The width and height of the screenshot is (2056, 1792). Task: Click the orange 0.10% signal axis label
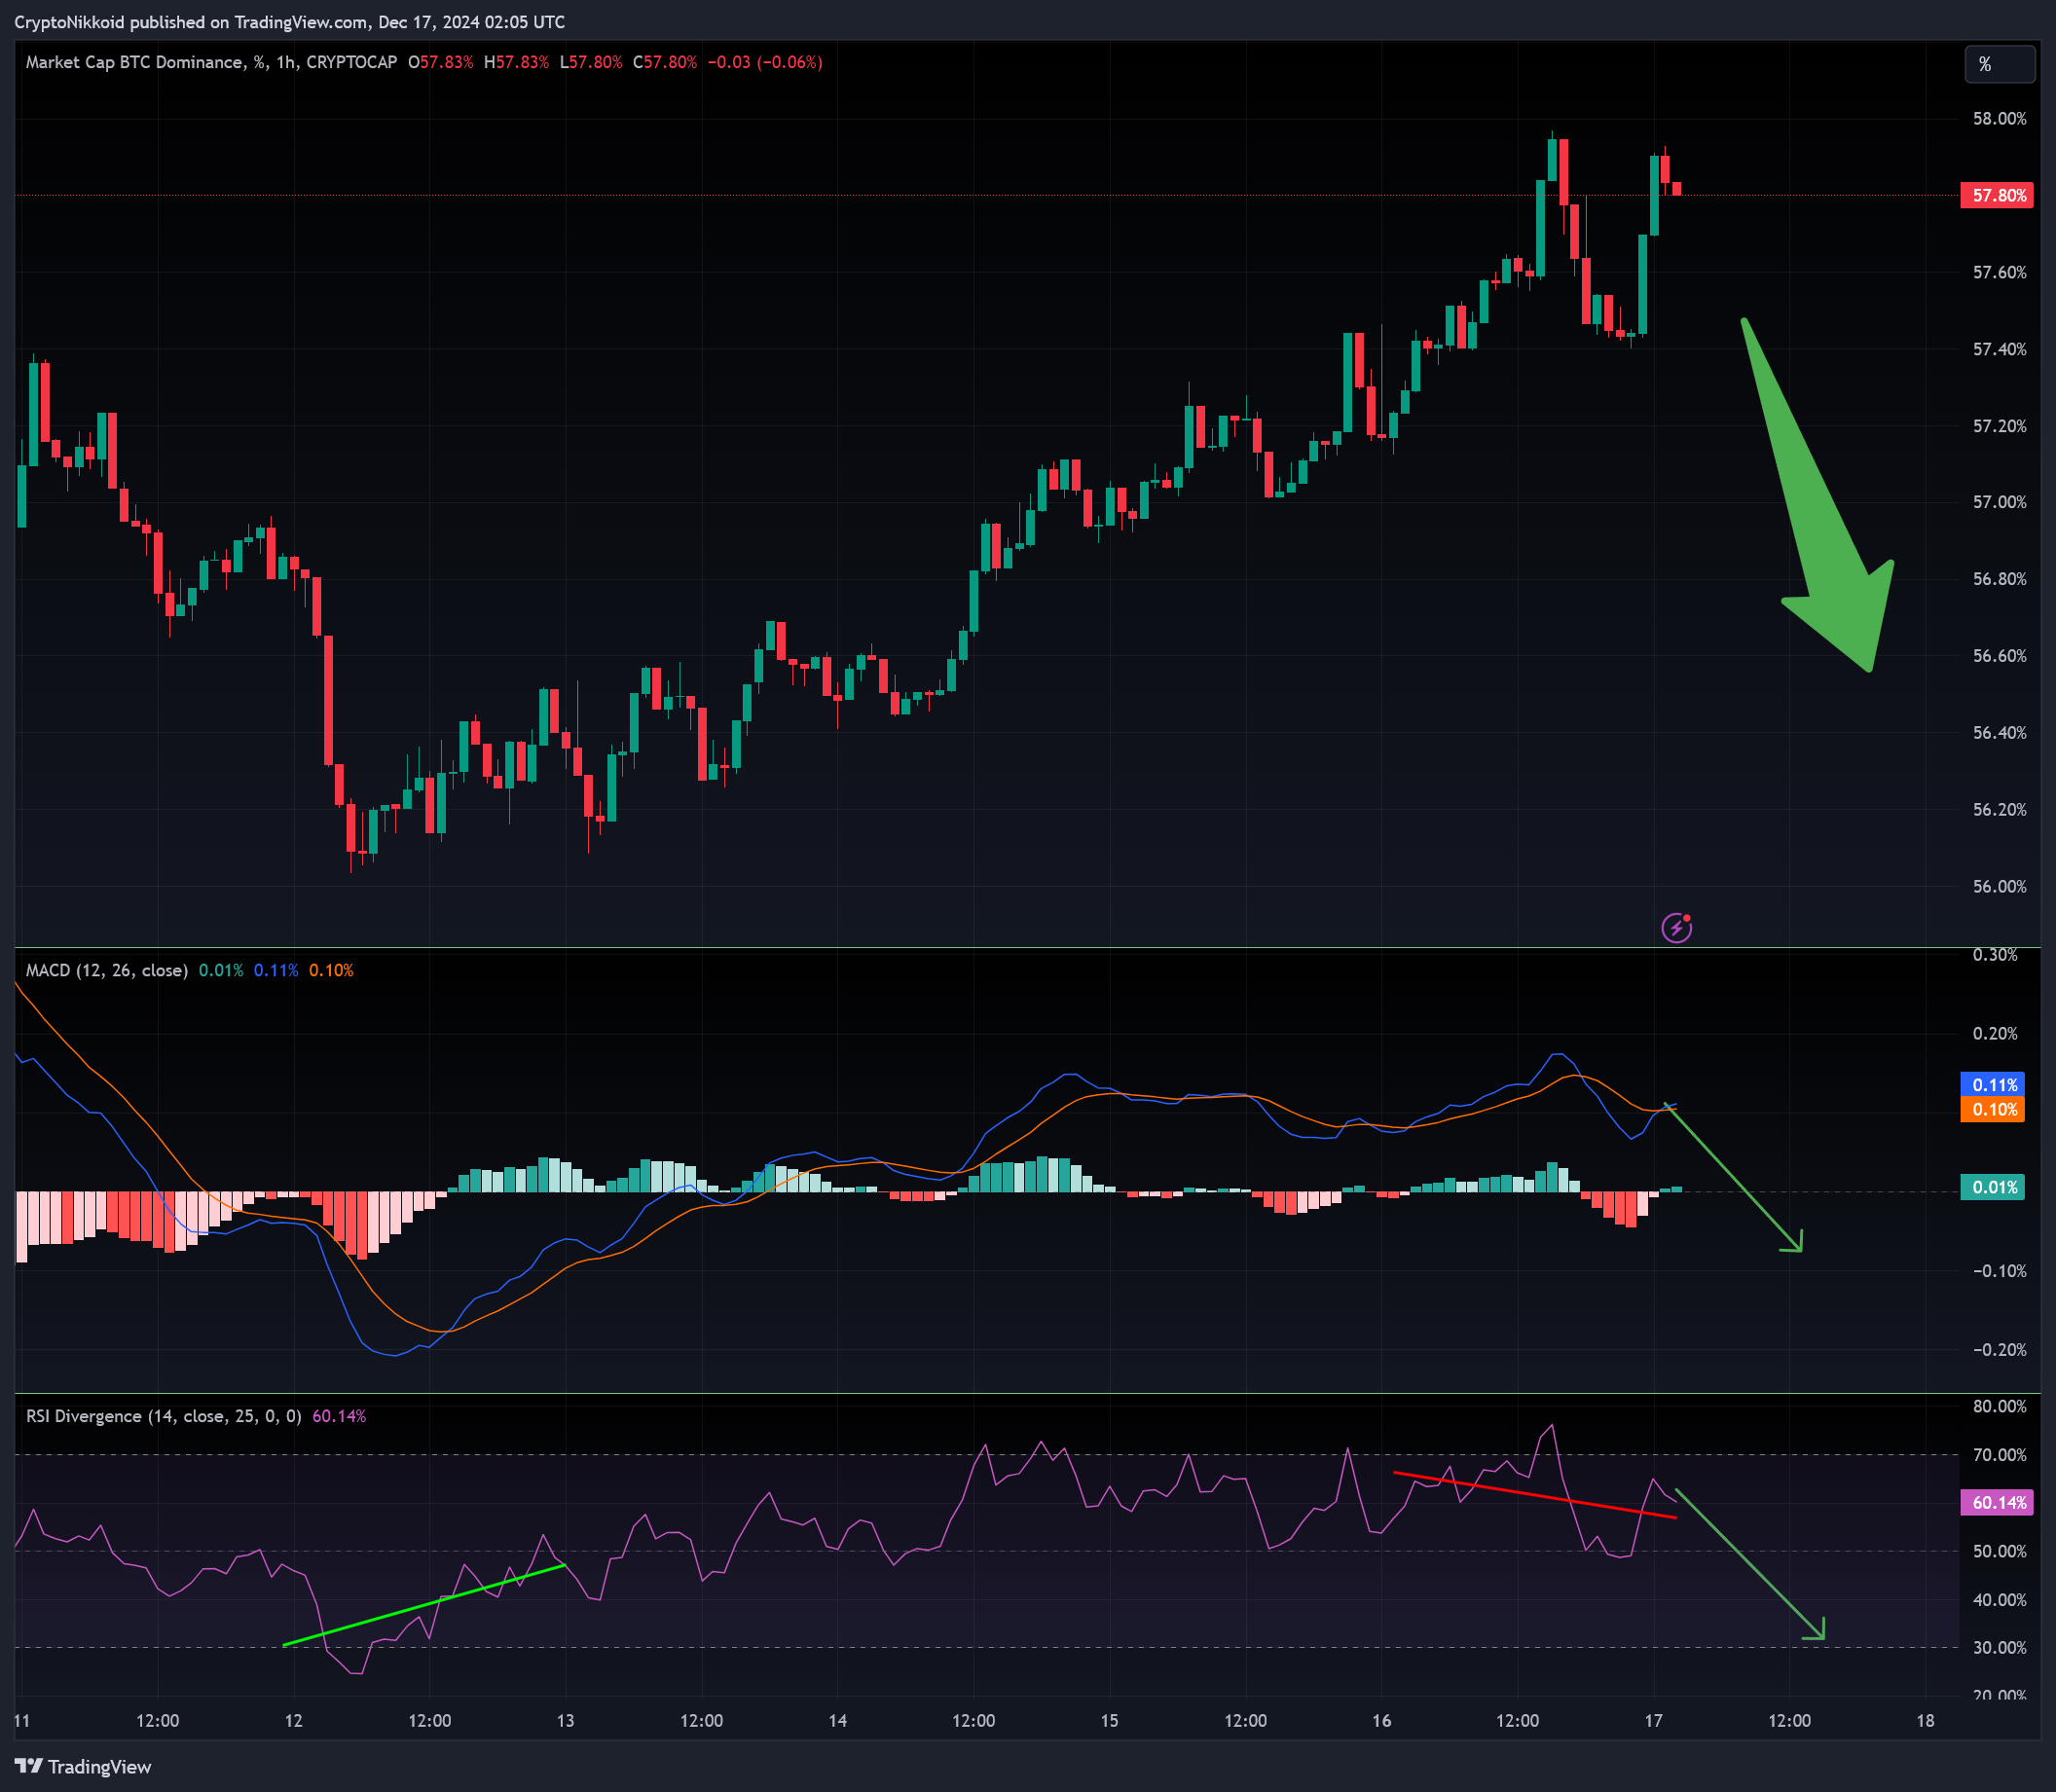[1992, 1109]
